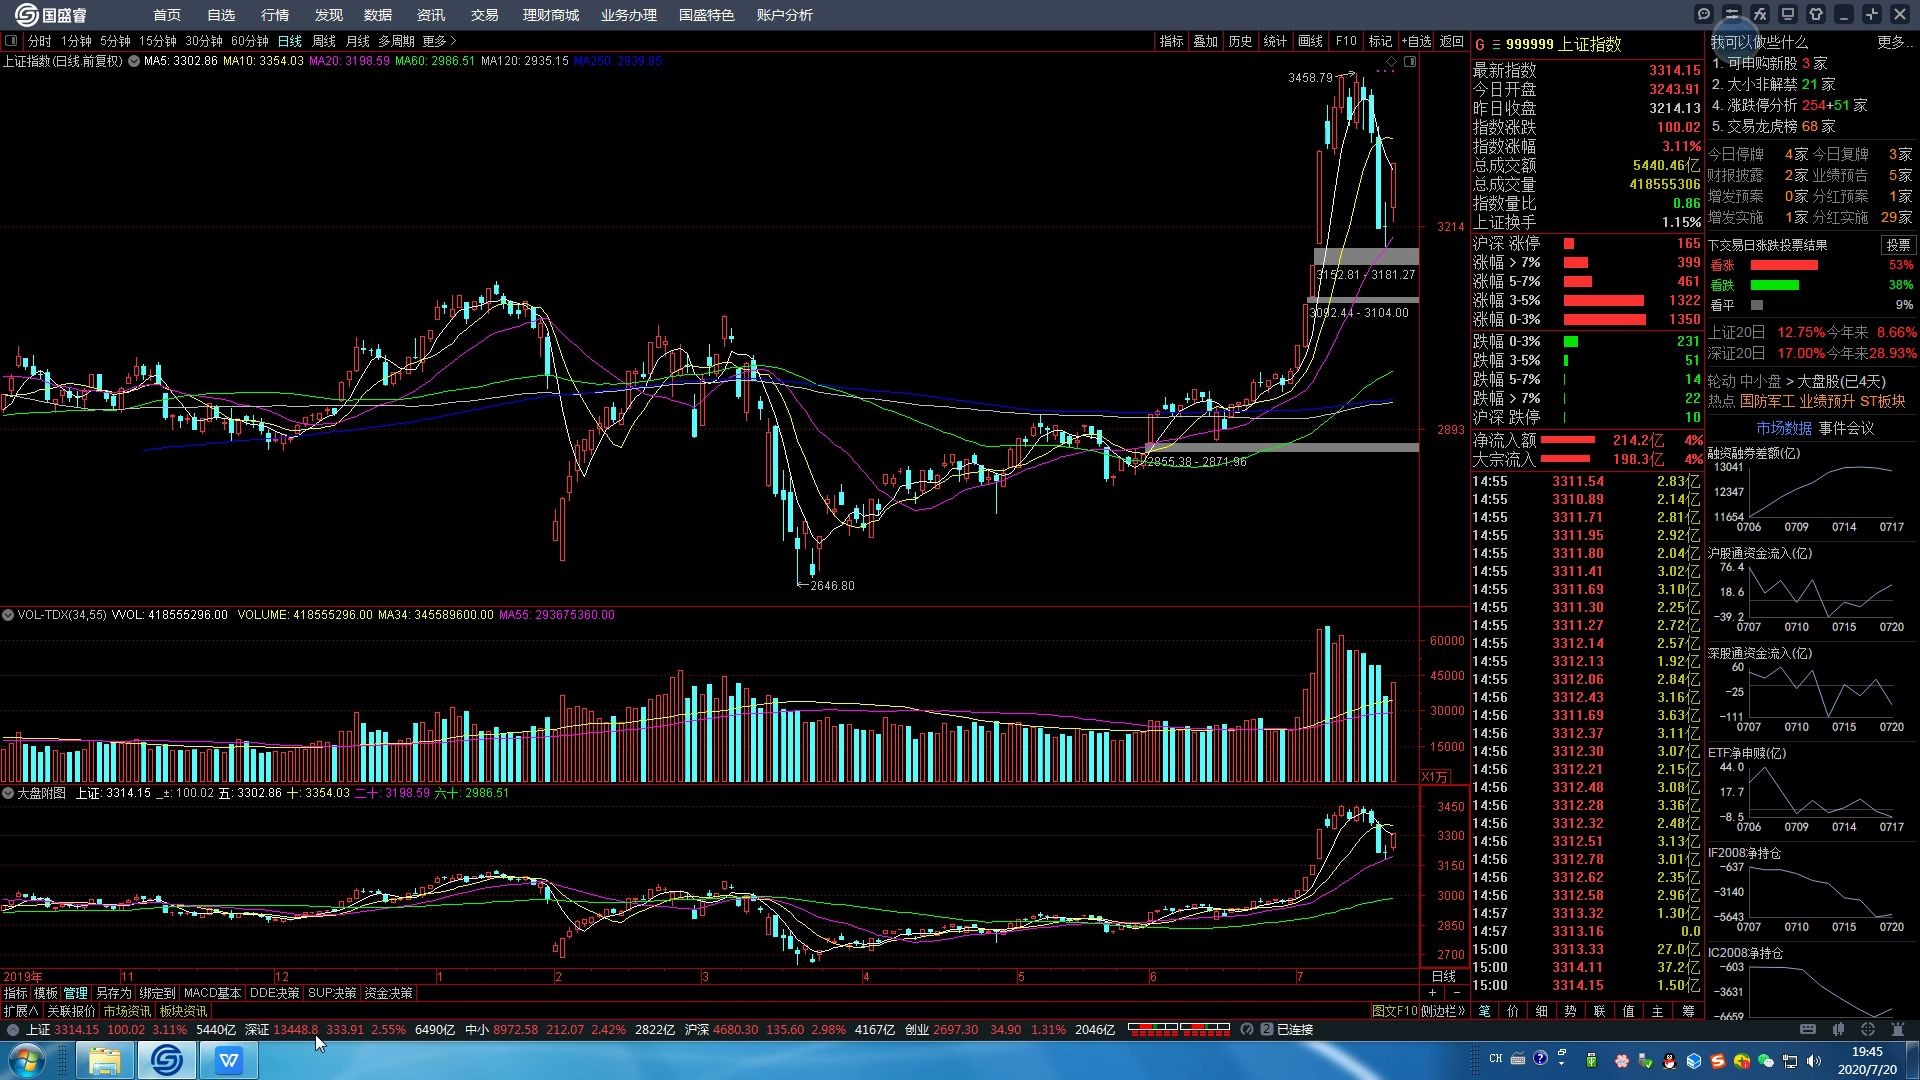Open the Windows Start menu
Screen dimensions: 1920x1080
(27, 1060)
